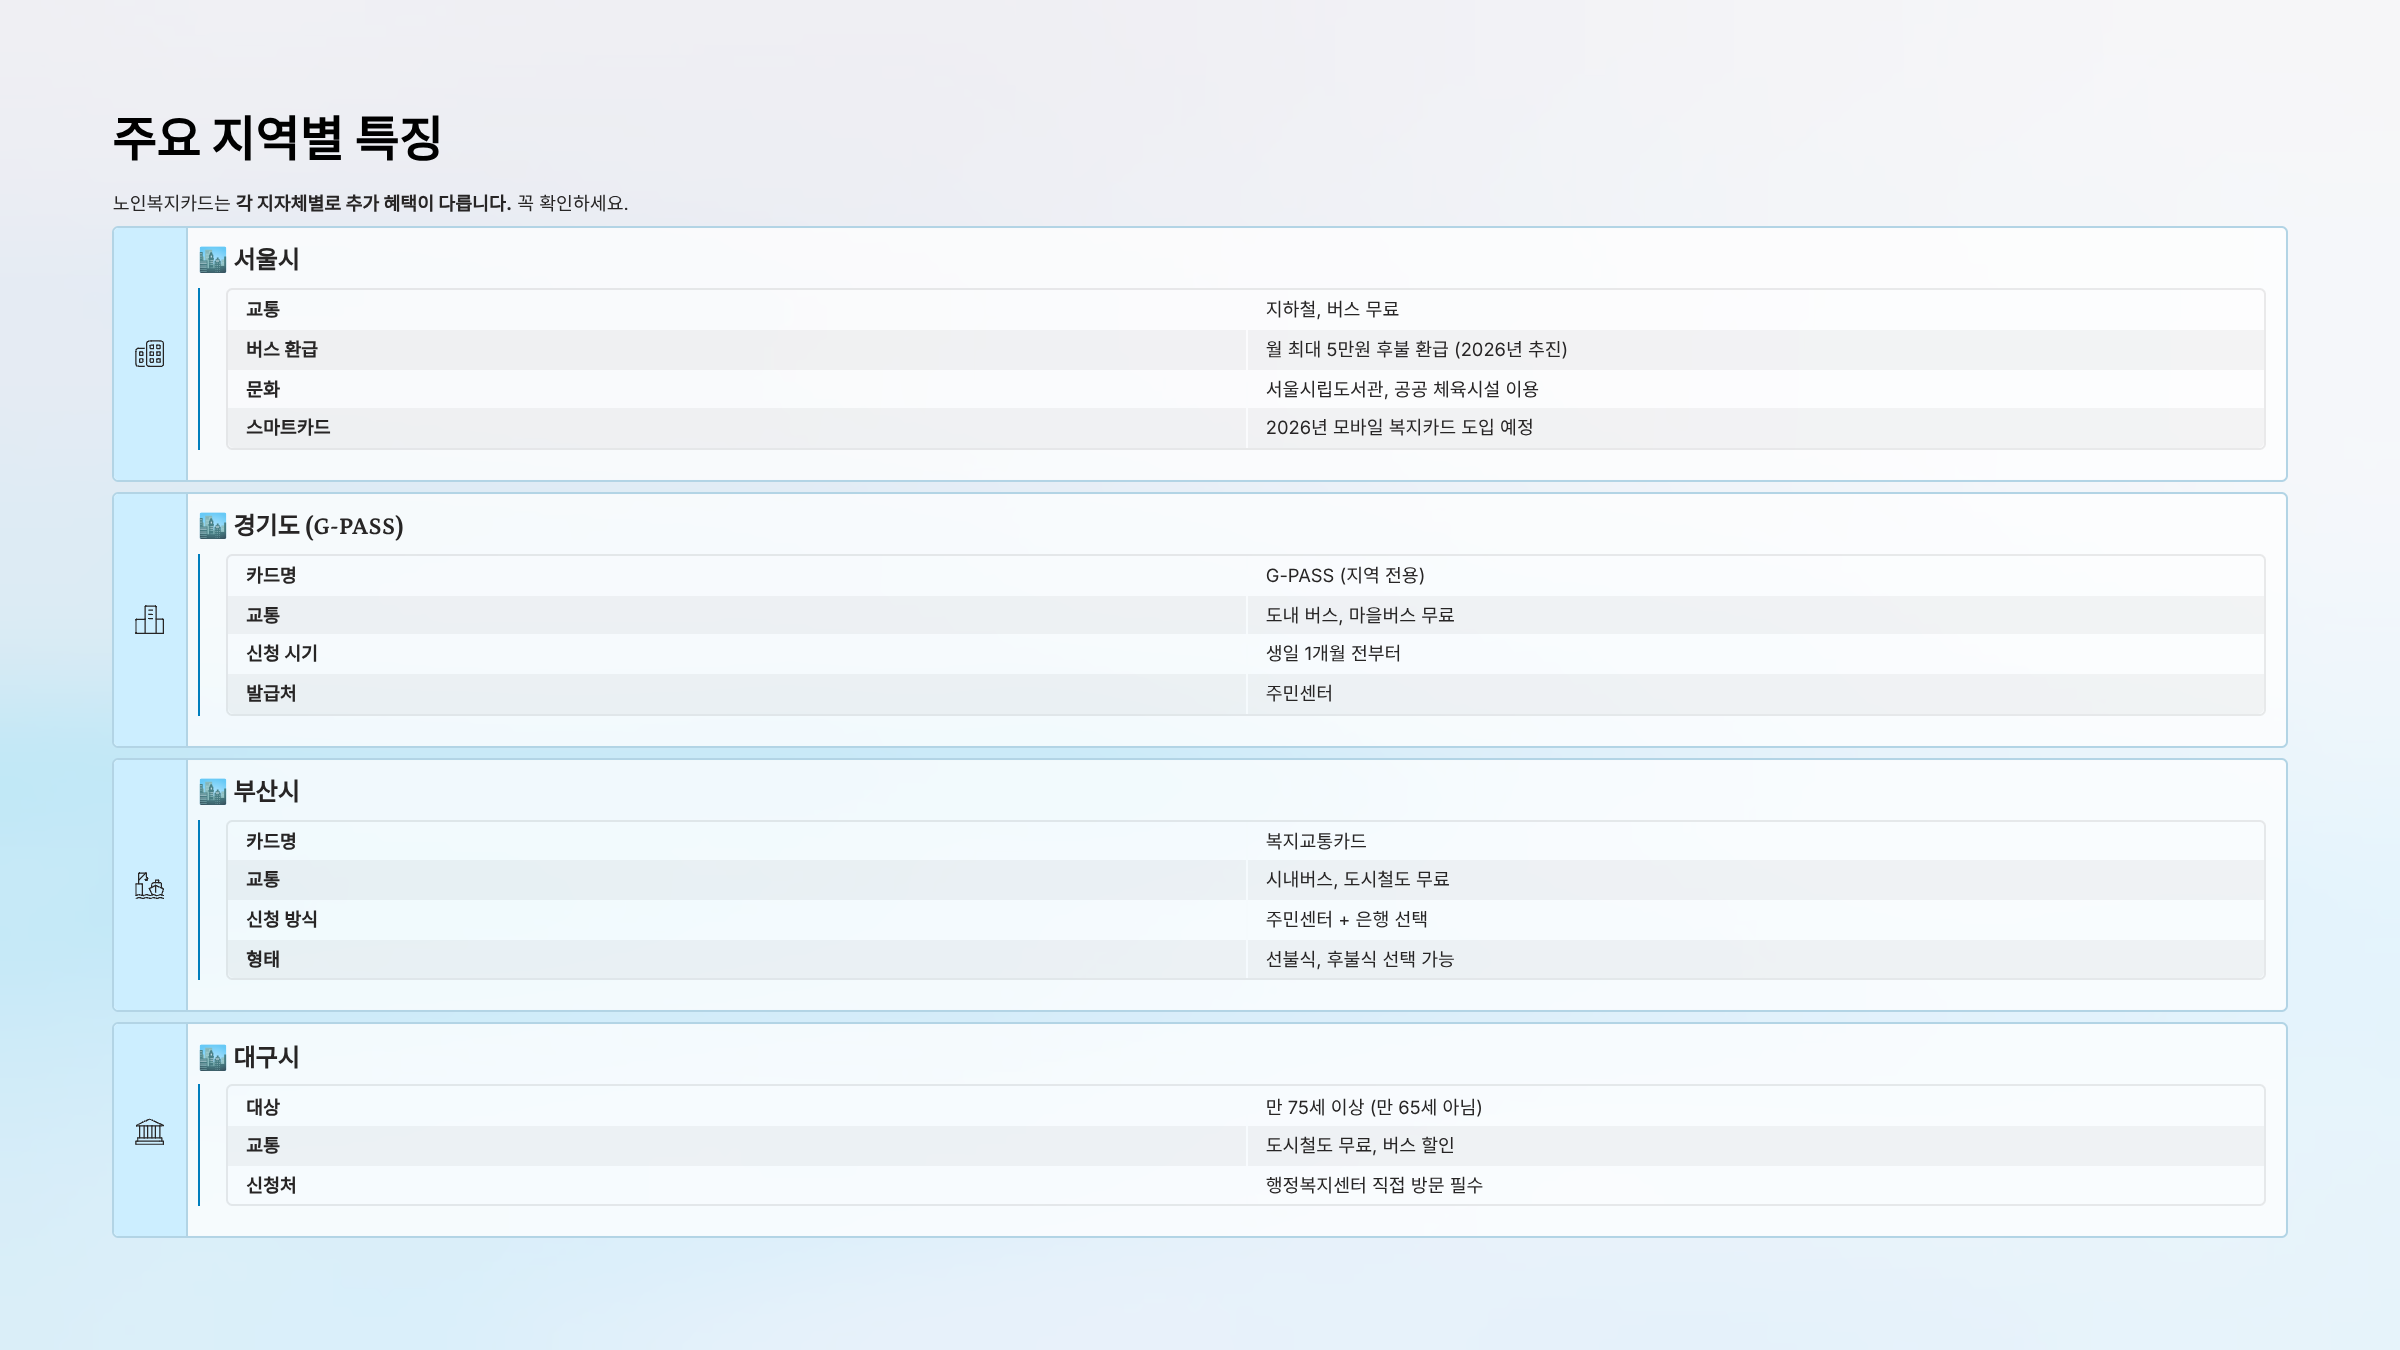Click the columned bank icon beside 대구시 card

(150, 1131)
